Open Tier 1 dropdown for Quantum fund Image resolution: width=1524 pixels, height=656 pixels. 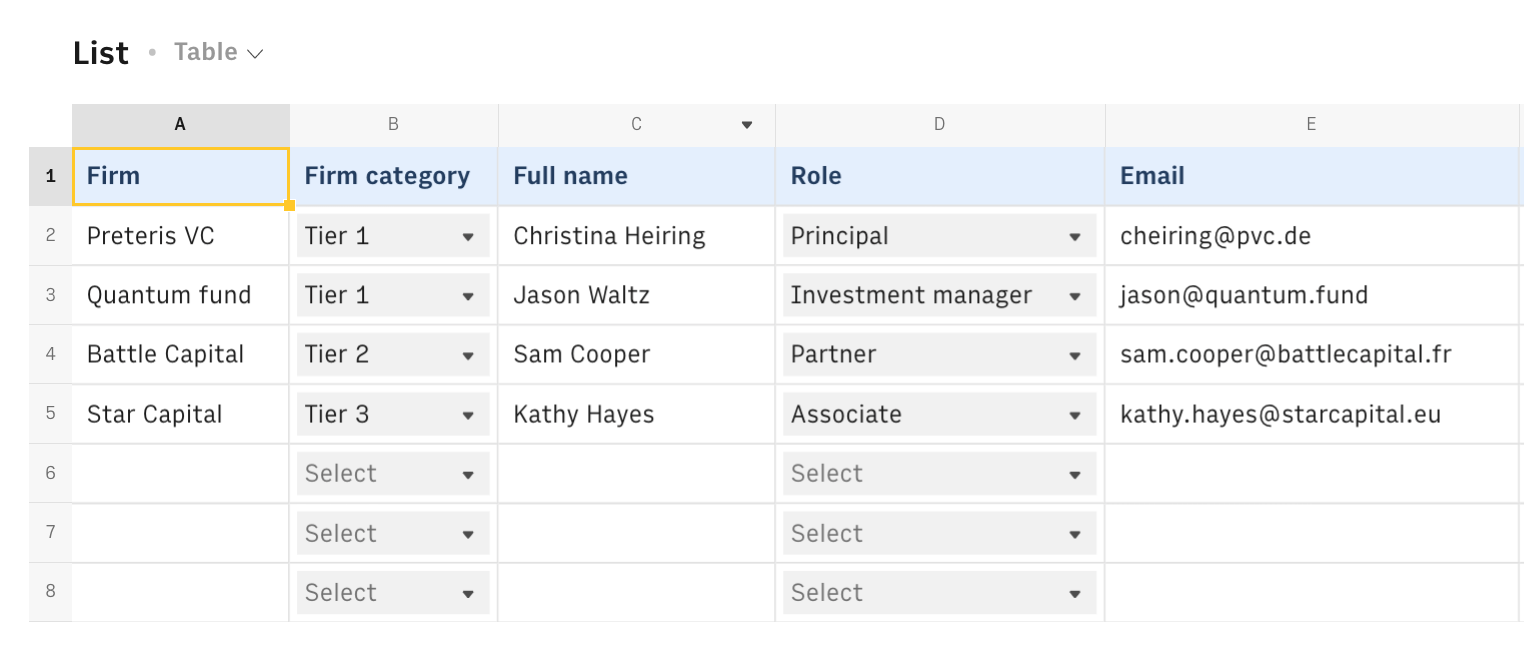click(467, 296)
